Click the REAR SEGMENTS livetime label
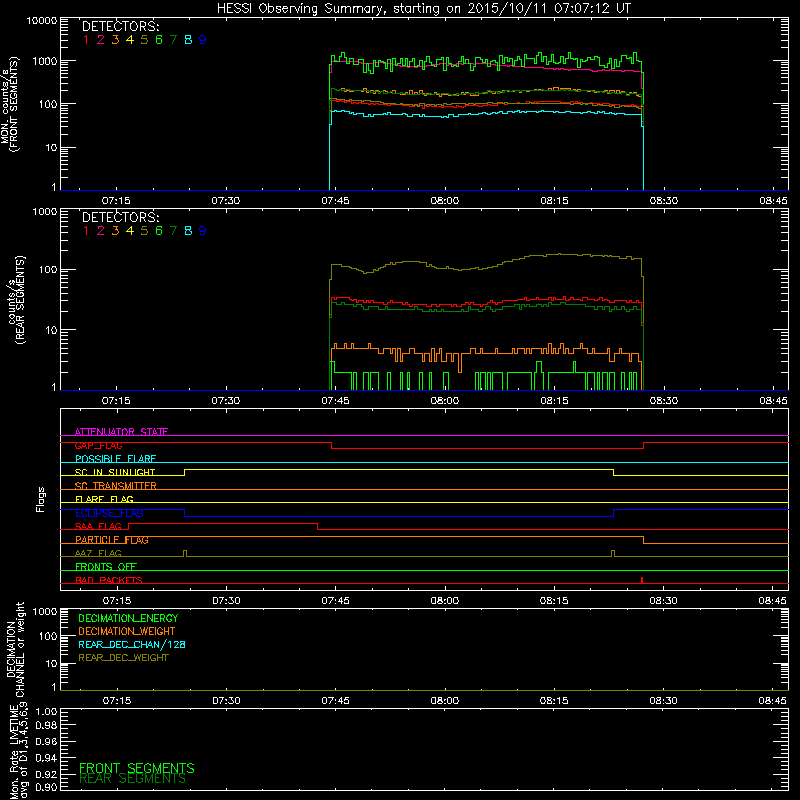This screenshot has width=800, height=800. 133,779
